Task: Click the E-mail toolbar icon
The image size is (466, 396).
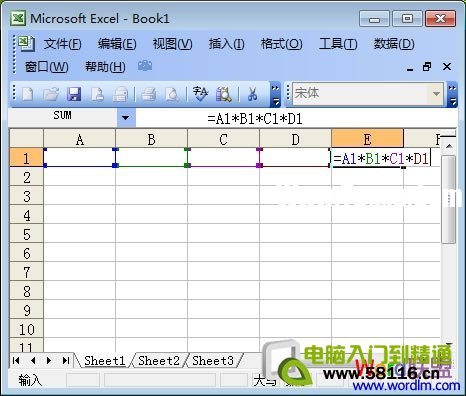Action: 120,94
